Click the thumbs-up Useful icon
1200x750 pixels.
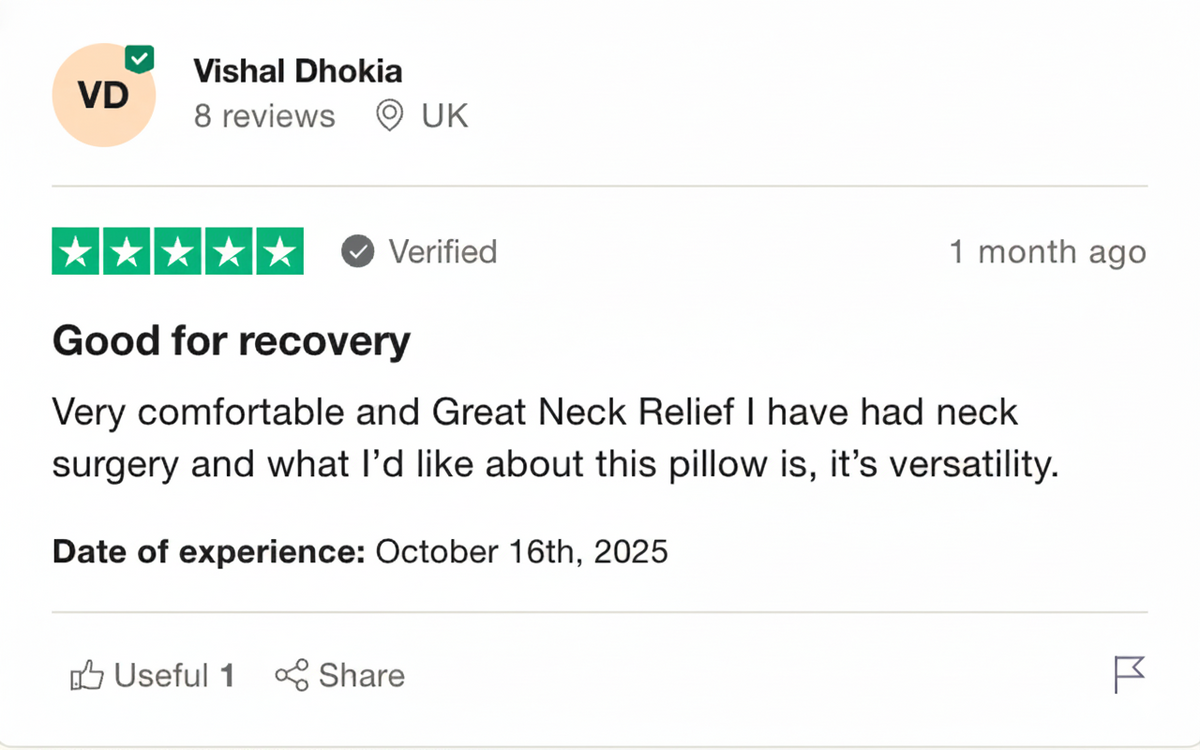point(87,676)
